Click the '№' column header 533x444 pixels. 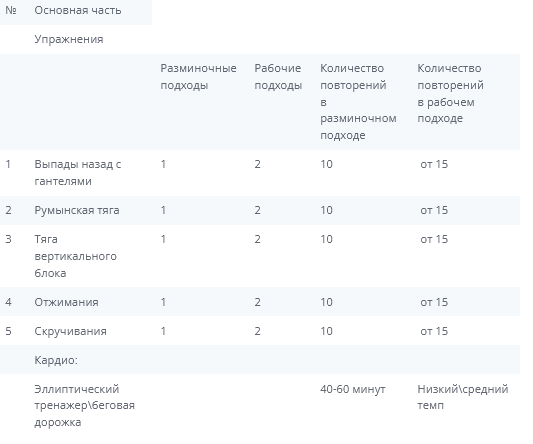[x=11, y=10]
